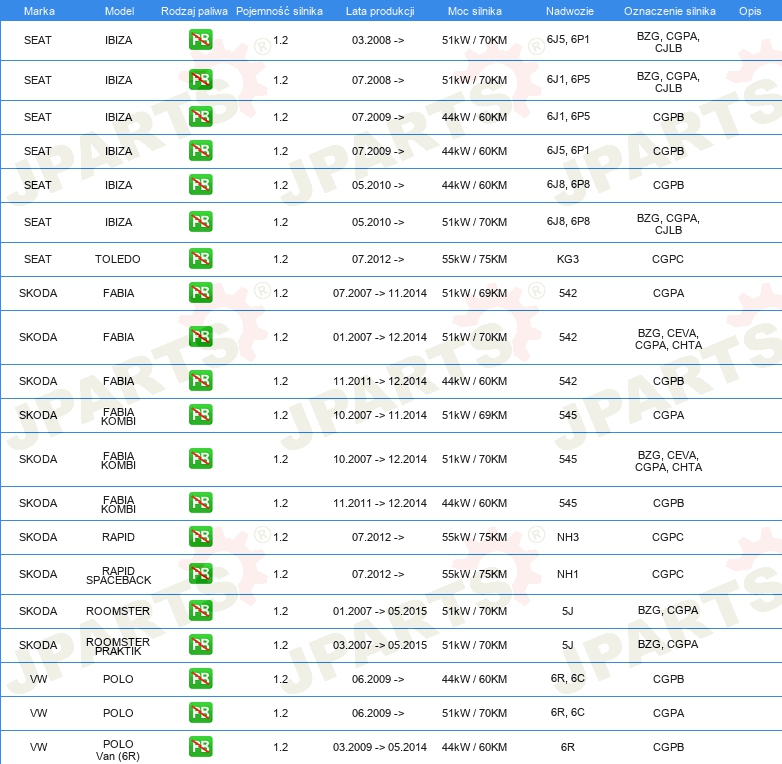Click engine size 1.2 in RAPID SPACEBACK row
This screenshot has width=782, height=764.
tap(280, 574)
